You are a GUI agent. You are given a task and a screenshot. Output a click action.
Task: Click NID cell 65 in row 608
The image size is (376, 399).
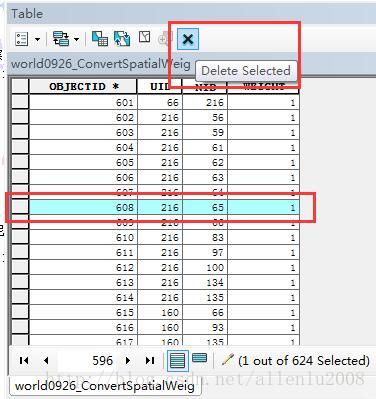(205, 207)
